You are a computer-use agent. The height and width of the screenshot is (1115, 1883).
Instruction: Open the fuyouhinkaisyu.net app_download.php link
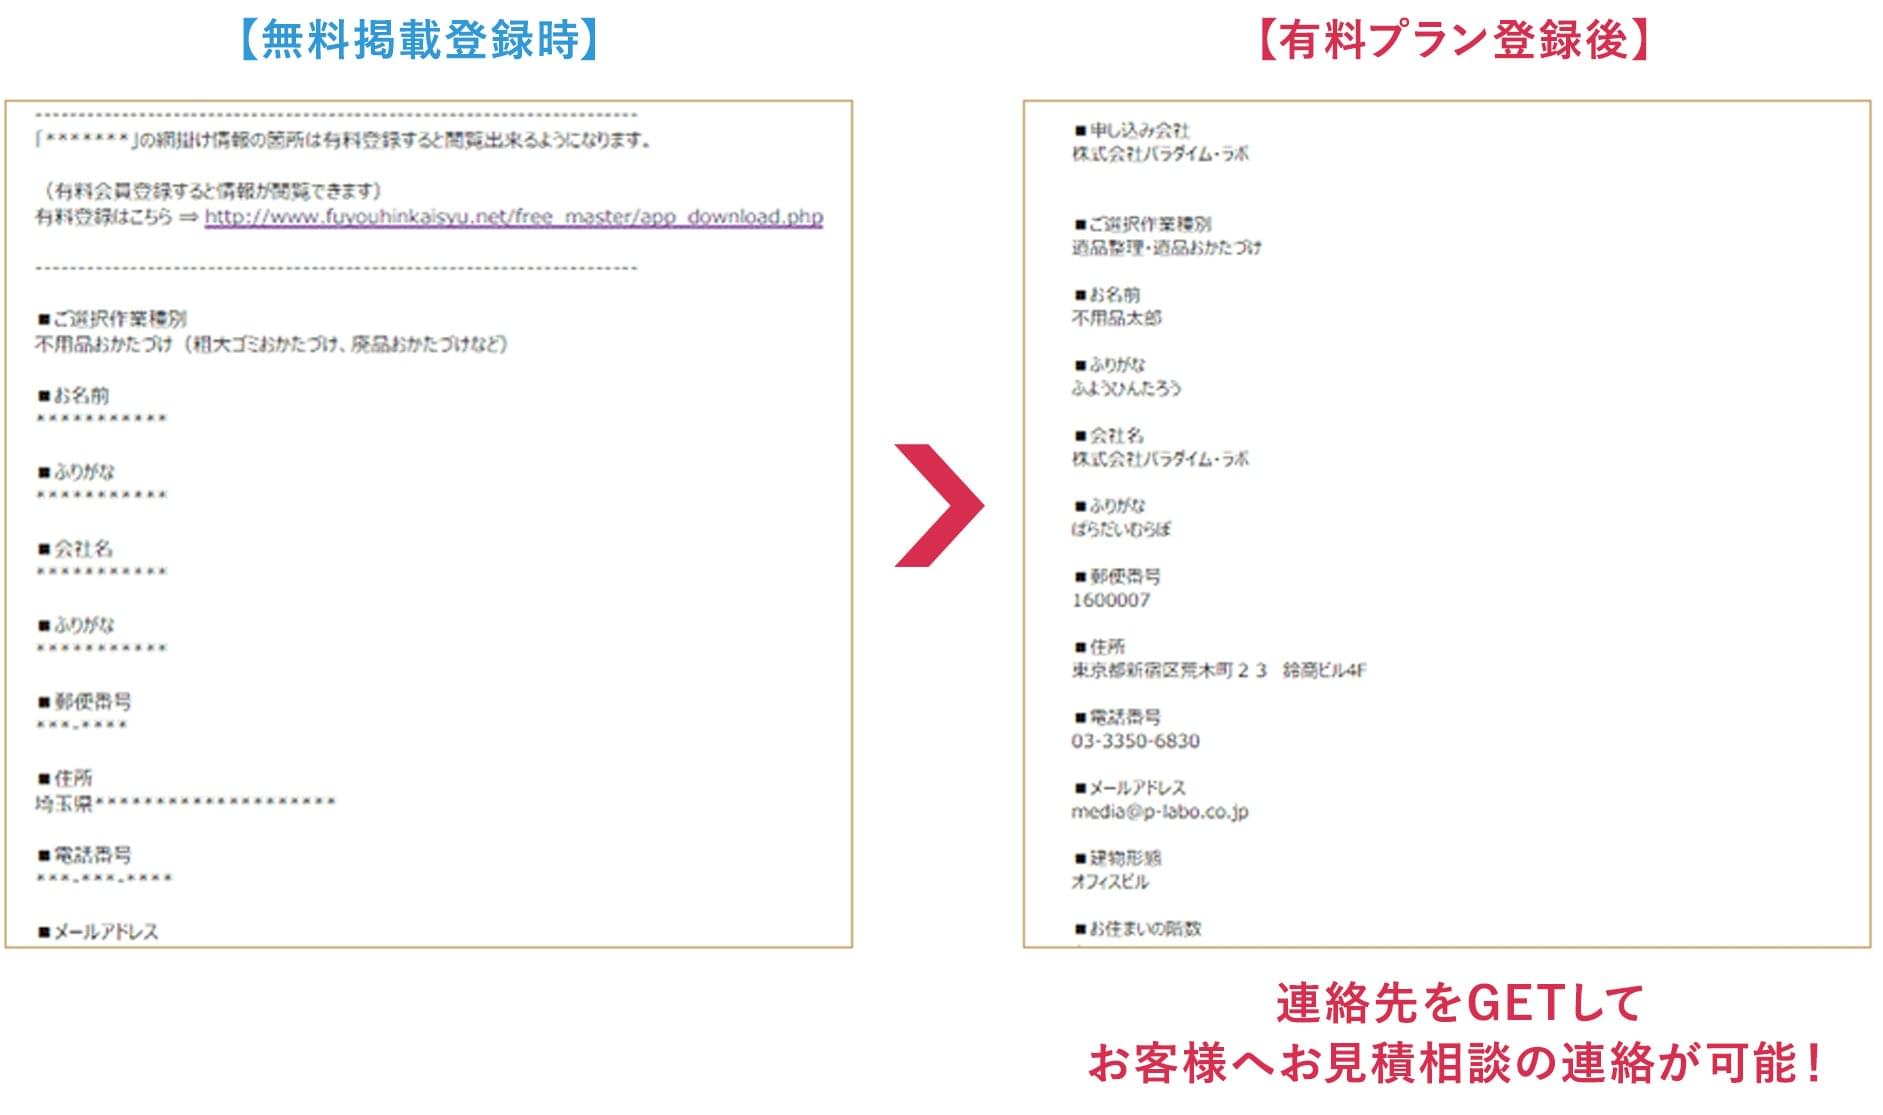[514, 217]
